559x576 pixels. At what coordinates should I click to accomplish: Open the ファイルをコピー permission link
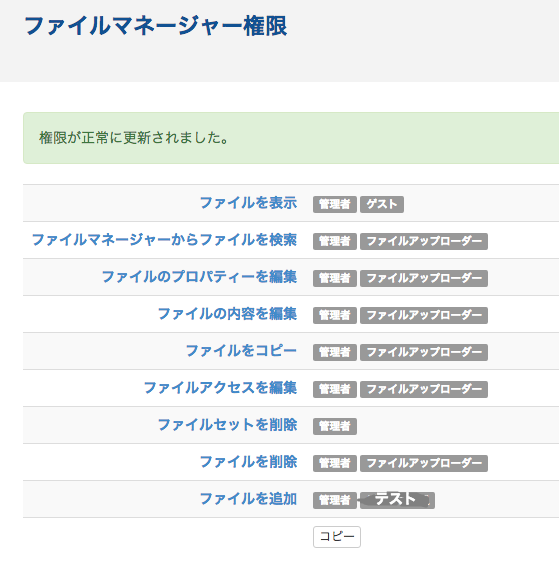[x=241, y=351]
